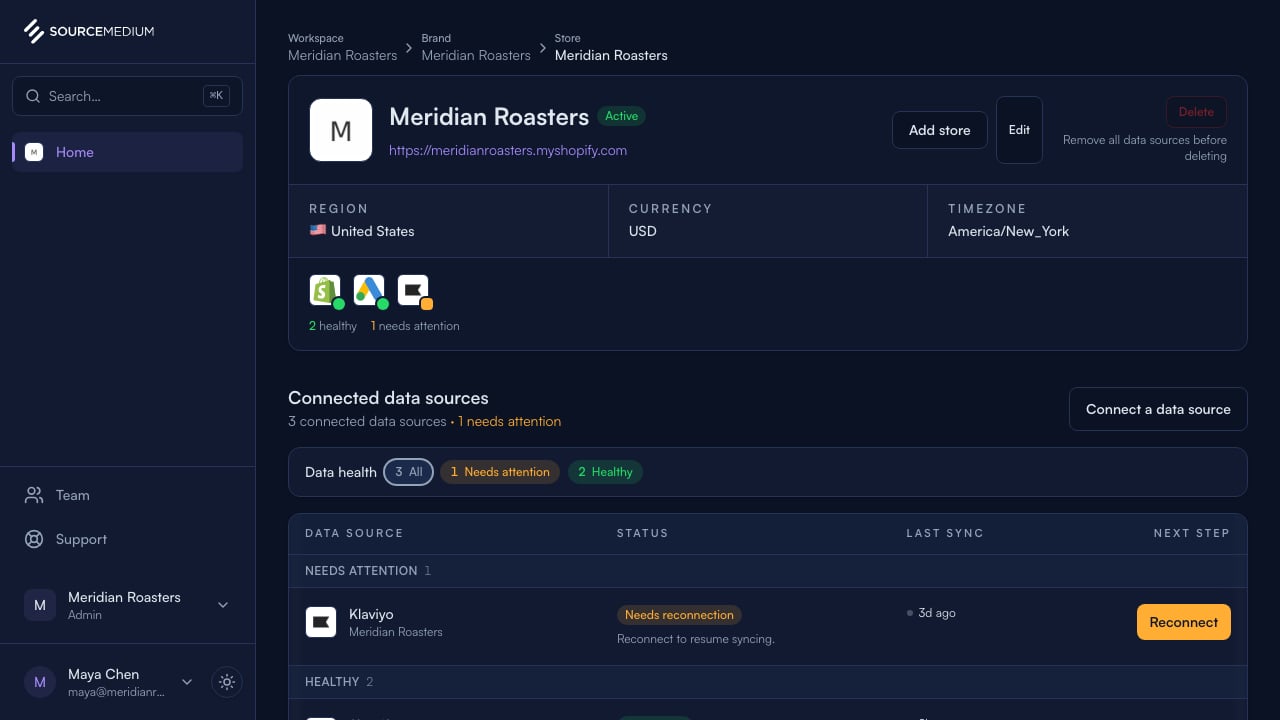Click the ⌘K shortcut badge
This screenshot has height=720, width=1280.
click(x=216, y=96)
